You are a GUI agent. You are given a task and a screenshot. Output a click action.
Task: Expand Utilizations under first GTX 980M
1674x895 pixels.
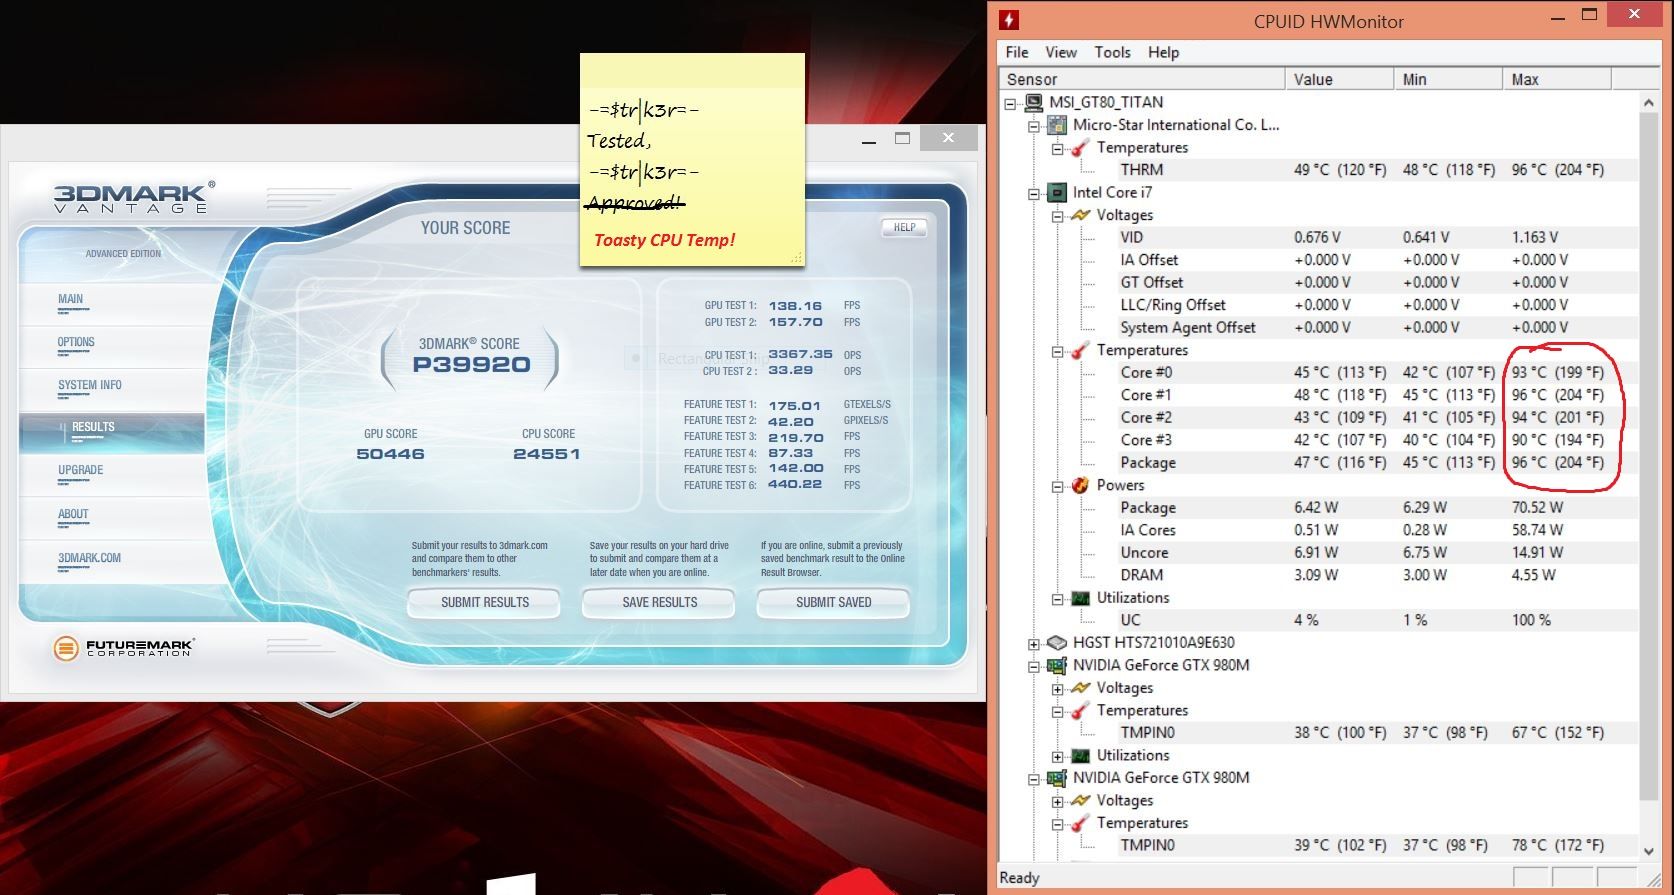pyautogui.click(x=1057, y=757)
